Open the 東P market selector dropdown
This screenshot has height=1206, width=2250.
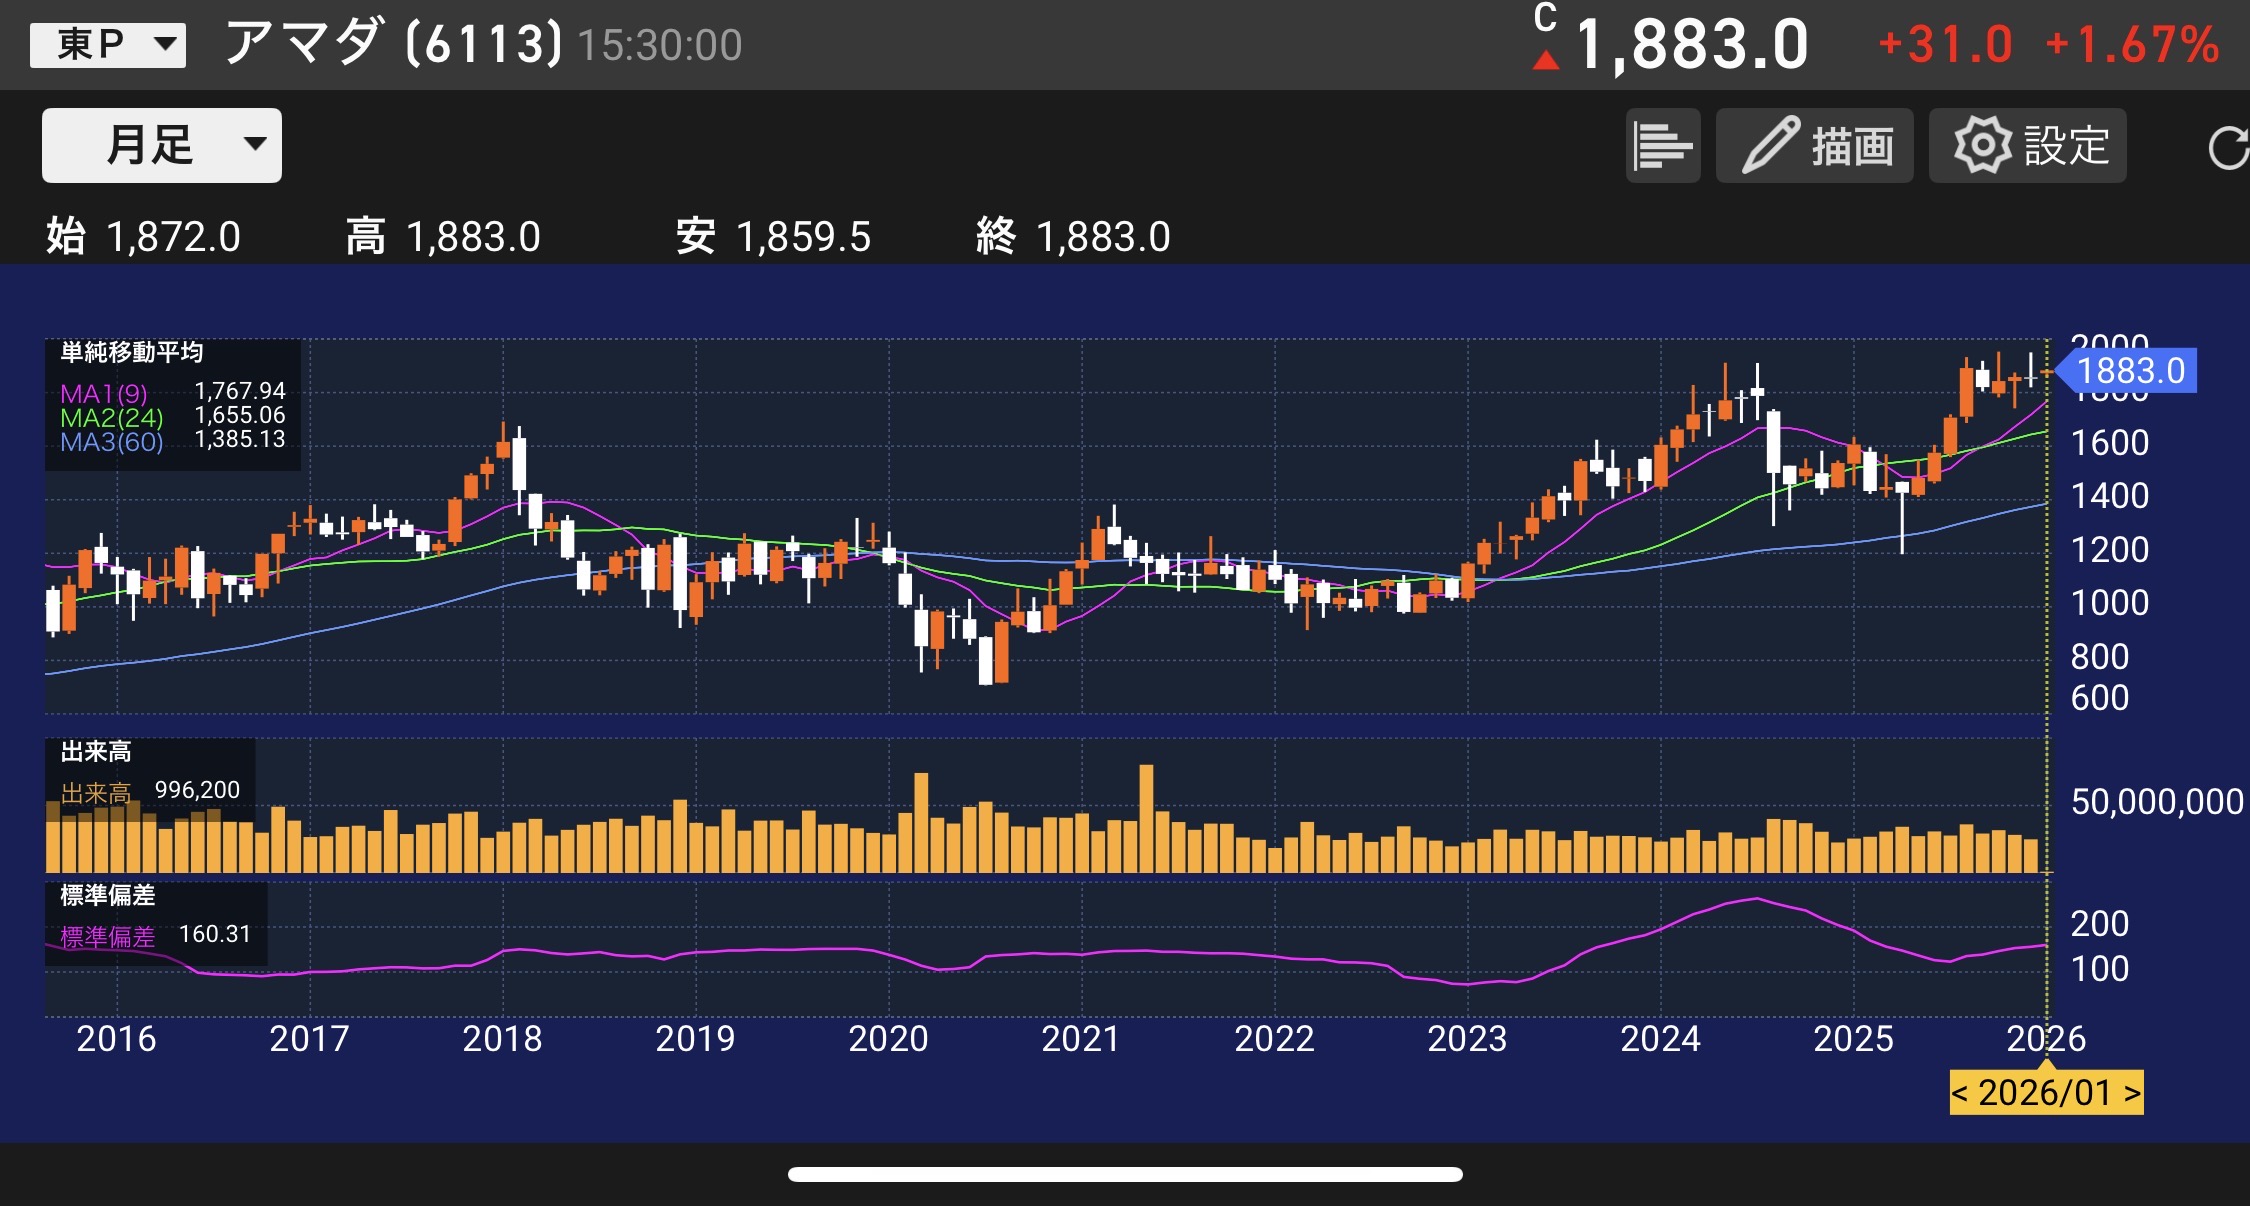[108, 45]
